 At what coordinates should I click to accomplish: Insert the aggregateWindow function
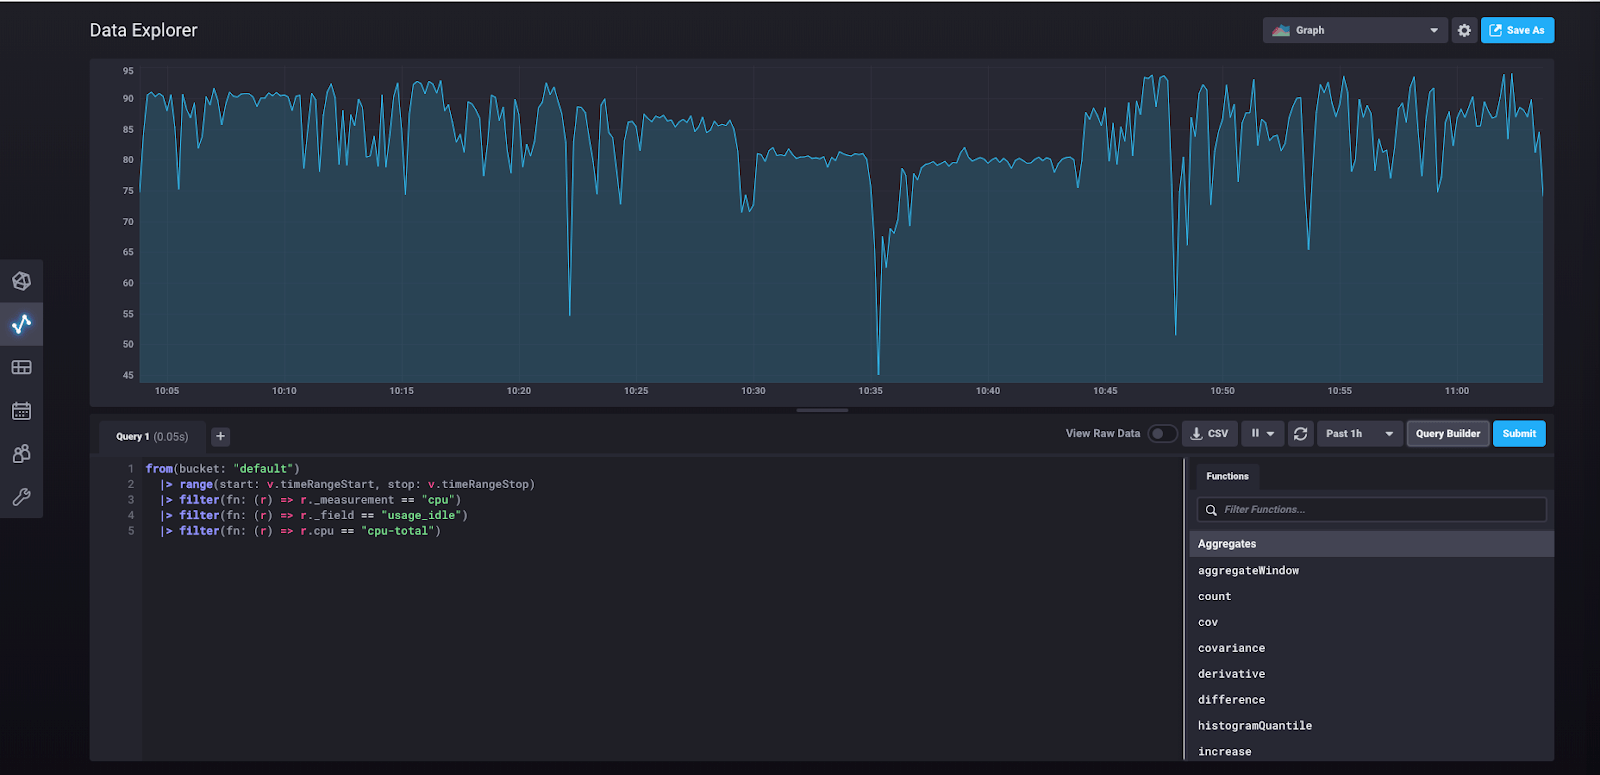click(x=1249, y=570)
